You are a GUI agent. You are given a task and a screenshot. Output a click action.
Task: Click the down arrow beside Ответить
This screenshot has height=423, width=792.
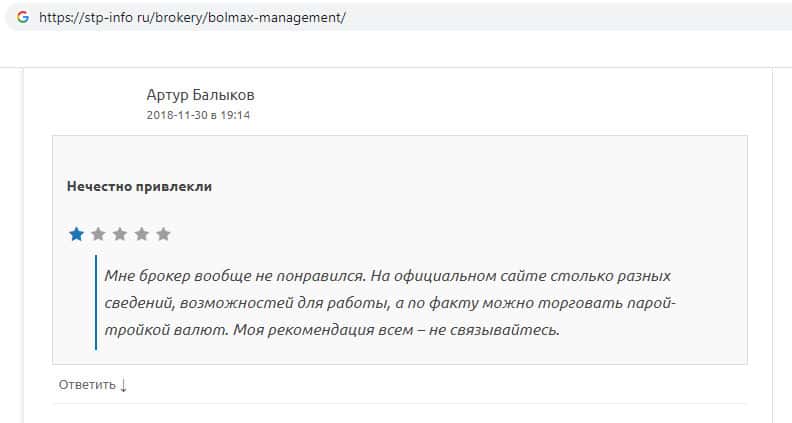point(124,385)
